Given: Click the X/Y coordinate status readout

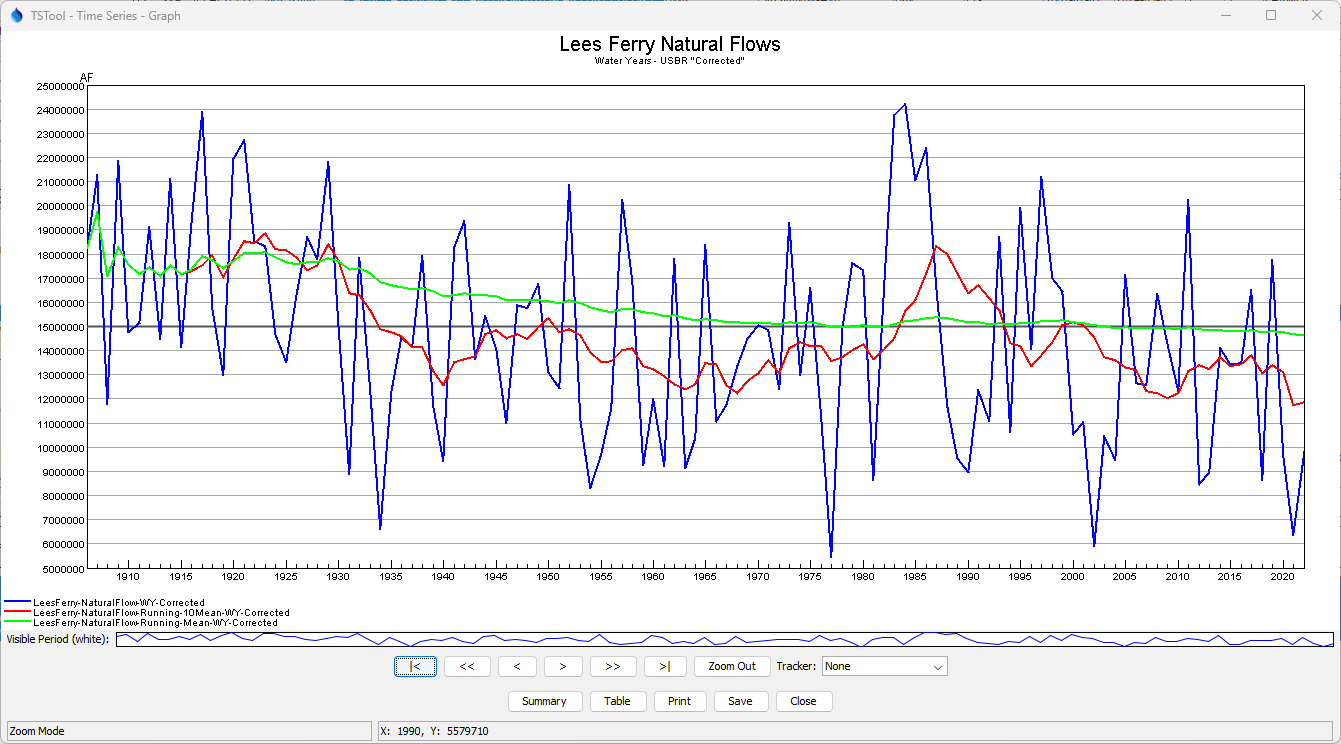Looking at the screenshot, I should click(x=856, y=731).
